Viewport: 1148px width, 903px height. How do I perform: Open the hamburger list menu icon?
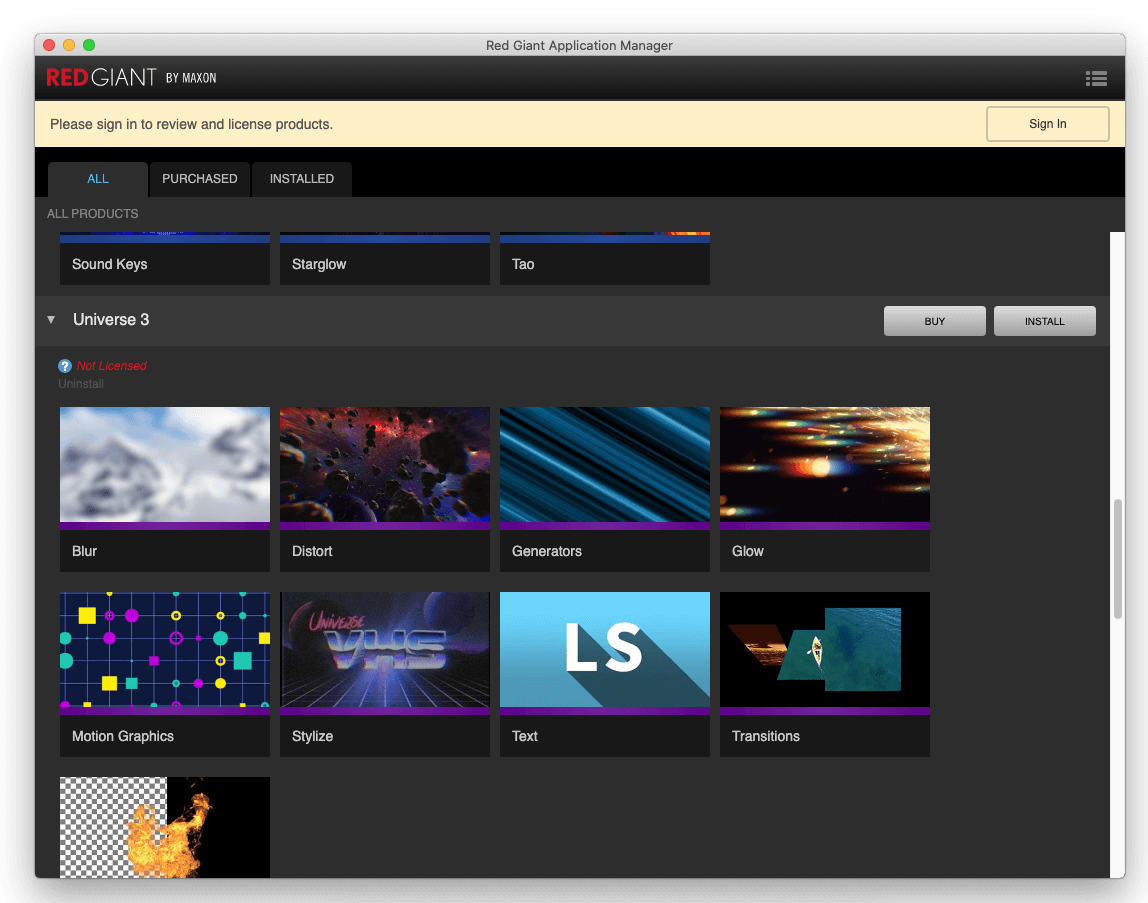(x=1096, y=78)
